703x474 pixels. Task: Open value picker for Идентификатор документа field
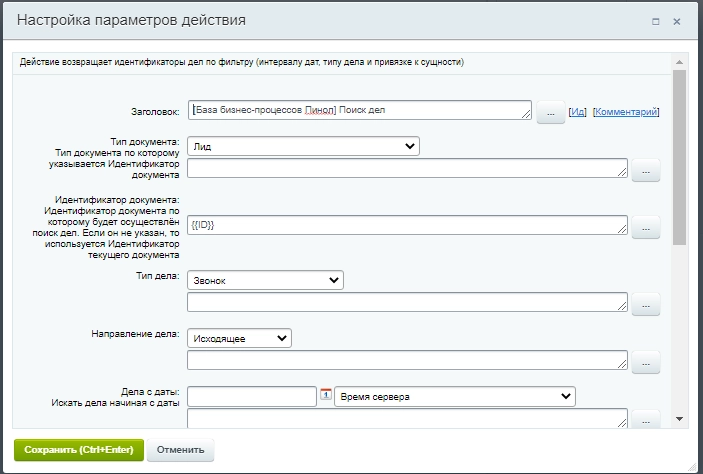coord(645,228)
